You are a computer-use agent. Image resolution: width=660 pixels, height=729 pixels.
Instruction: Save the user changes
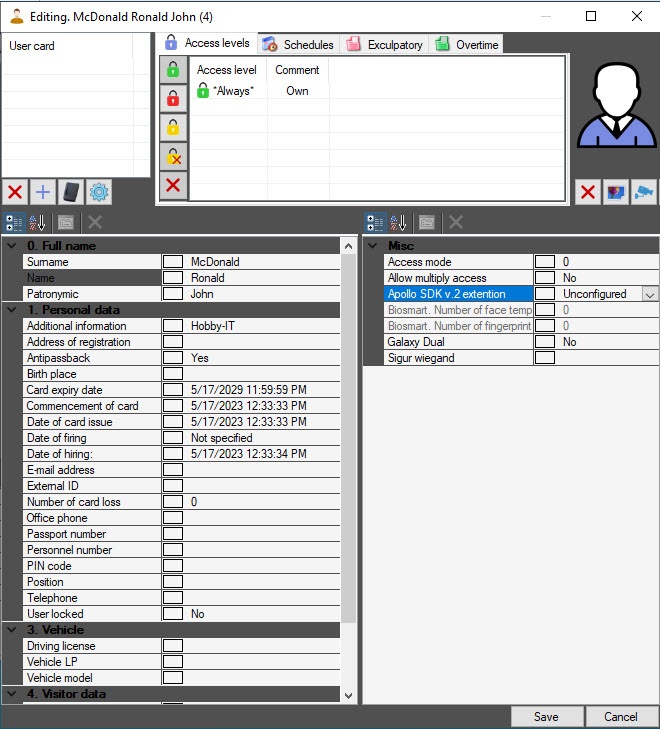[547, 716]
